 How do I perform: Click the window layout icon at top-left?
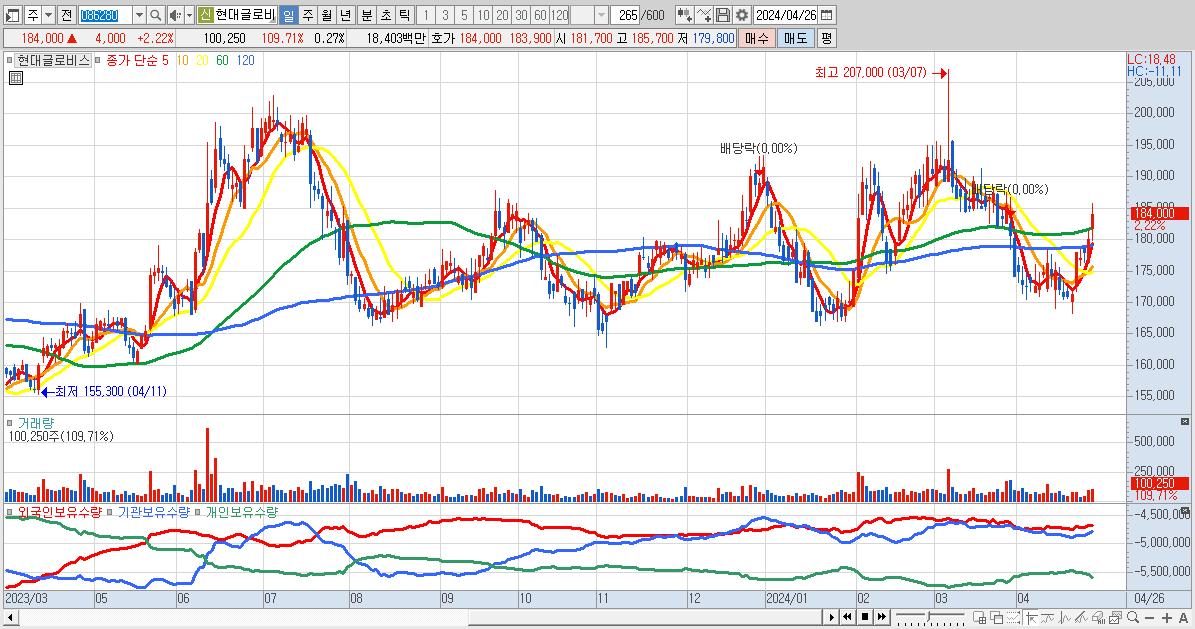pyautogui.click(x=13, y=15)
